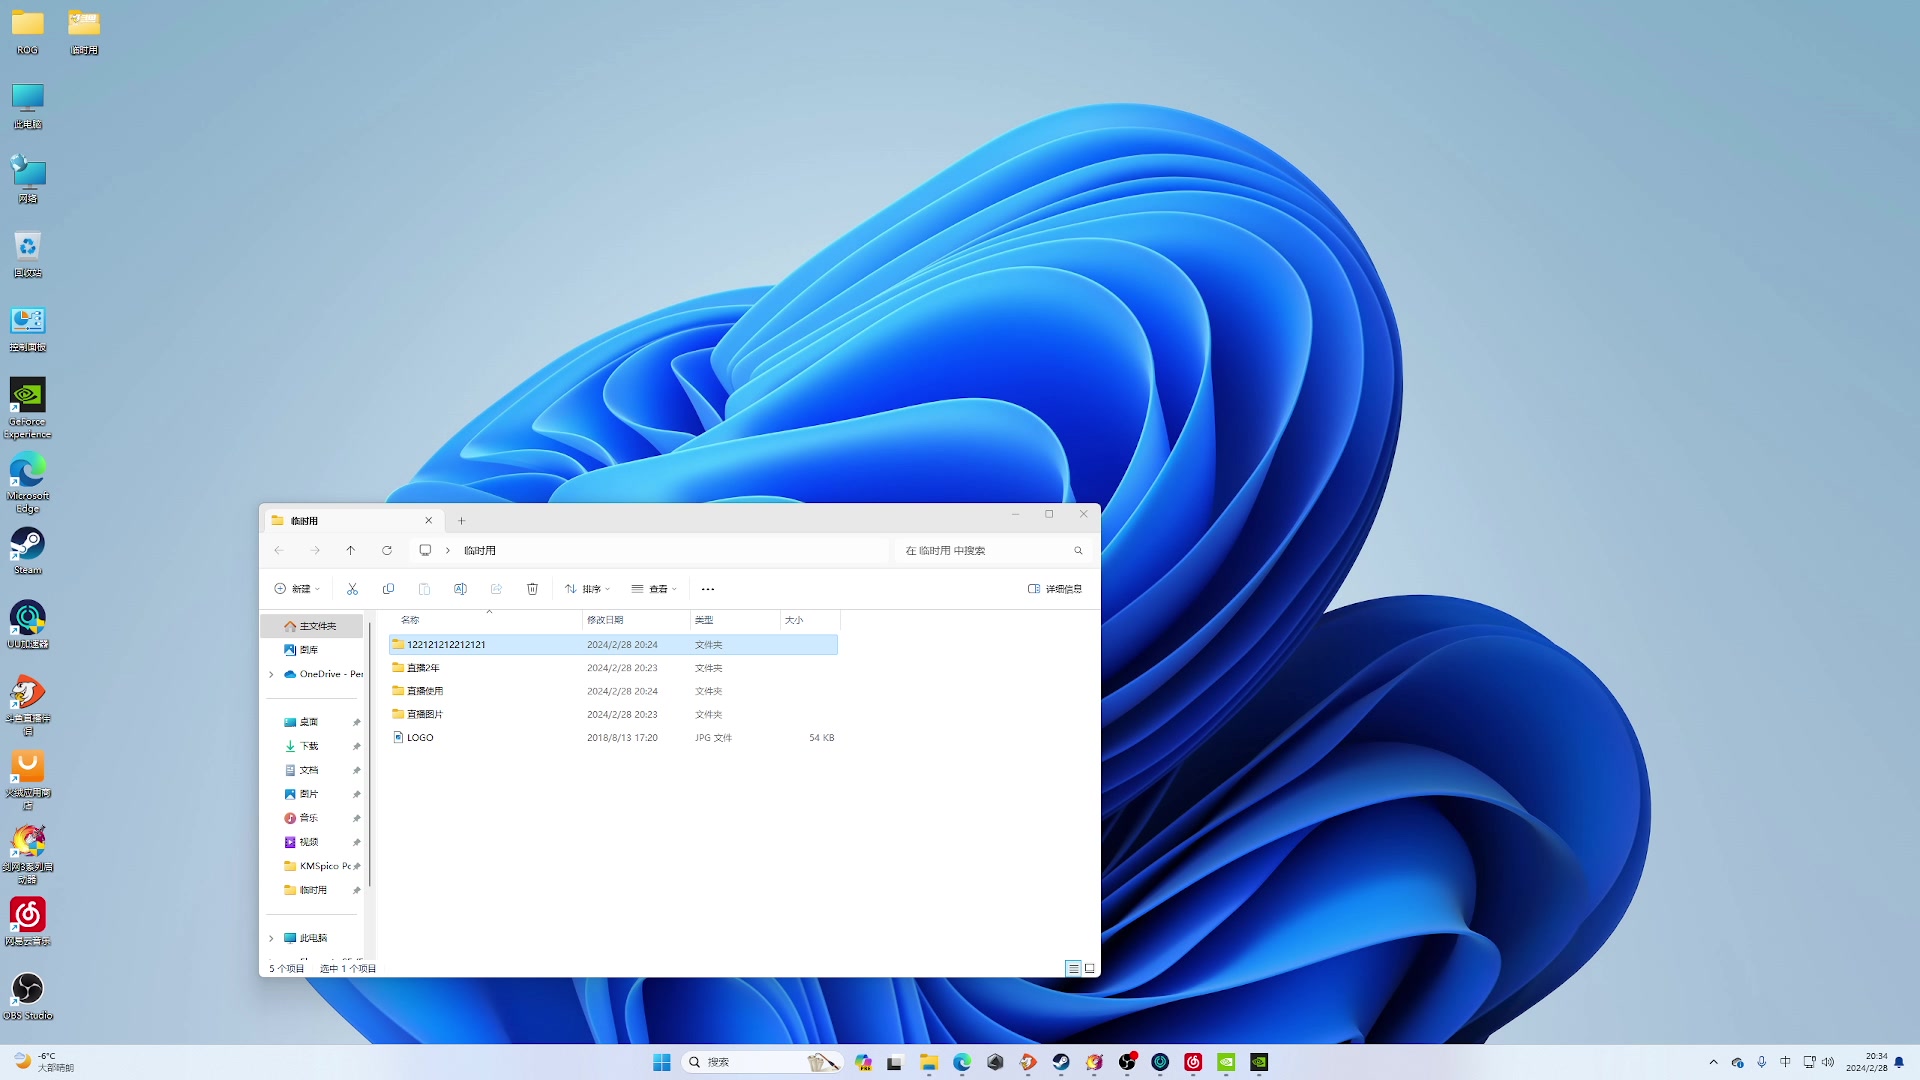
Task: Select the UU加速器 desktop shortcut
Action: tap(27, 625)
